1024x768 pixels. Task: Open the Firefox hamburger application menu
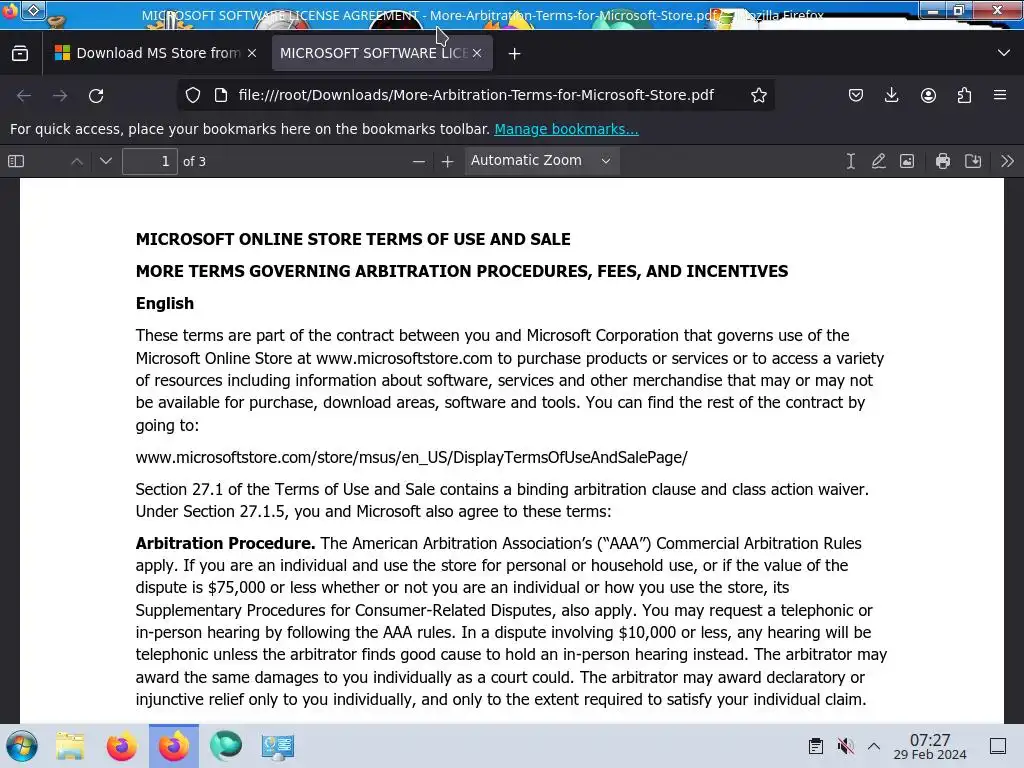pos(1000,95)
